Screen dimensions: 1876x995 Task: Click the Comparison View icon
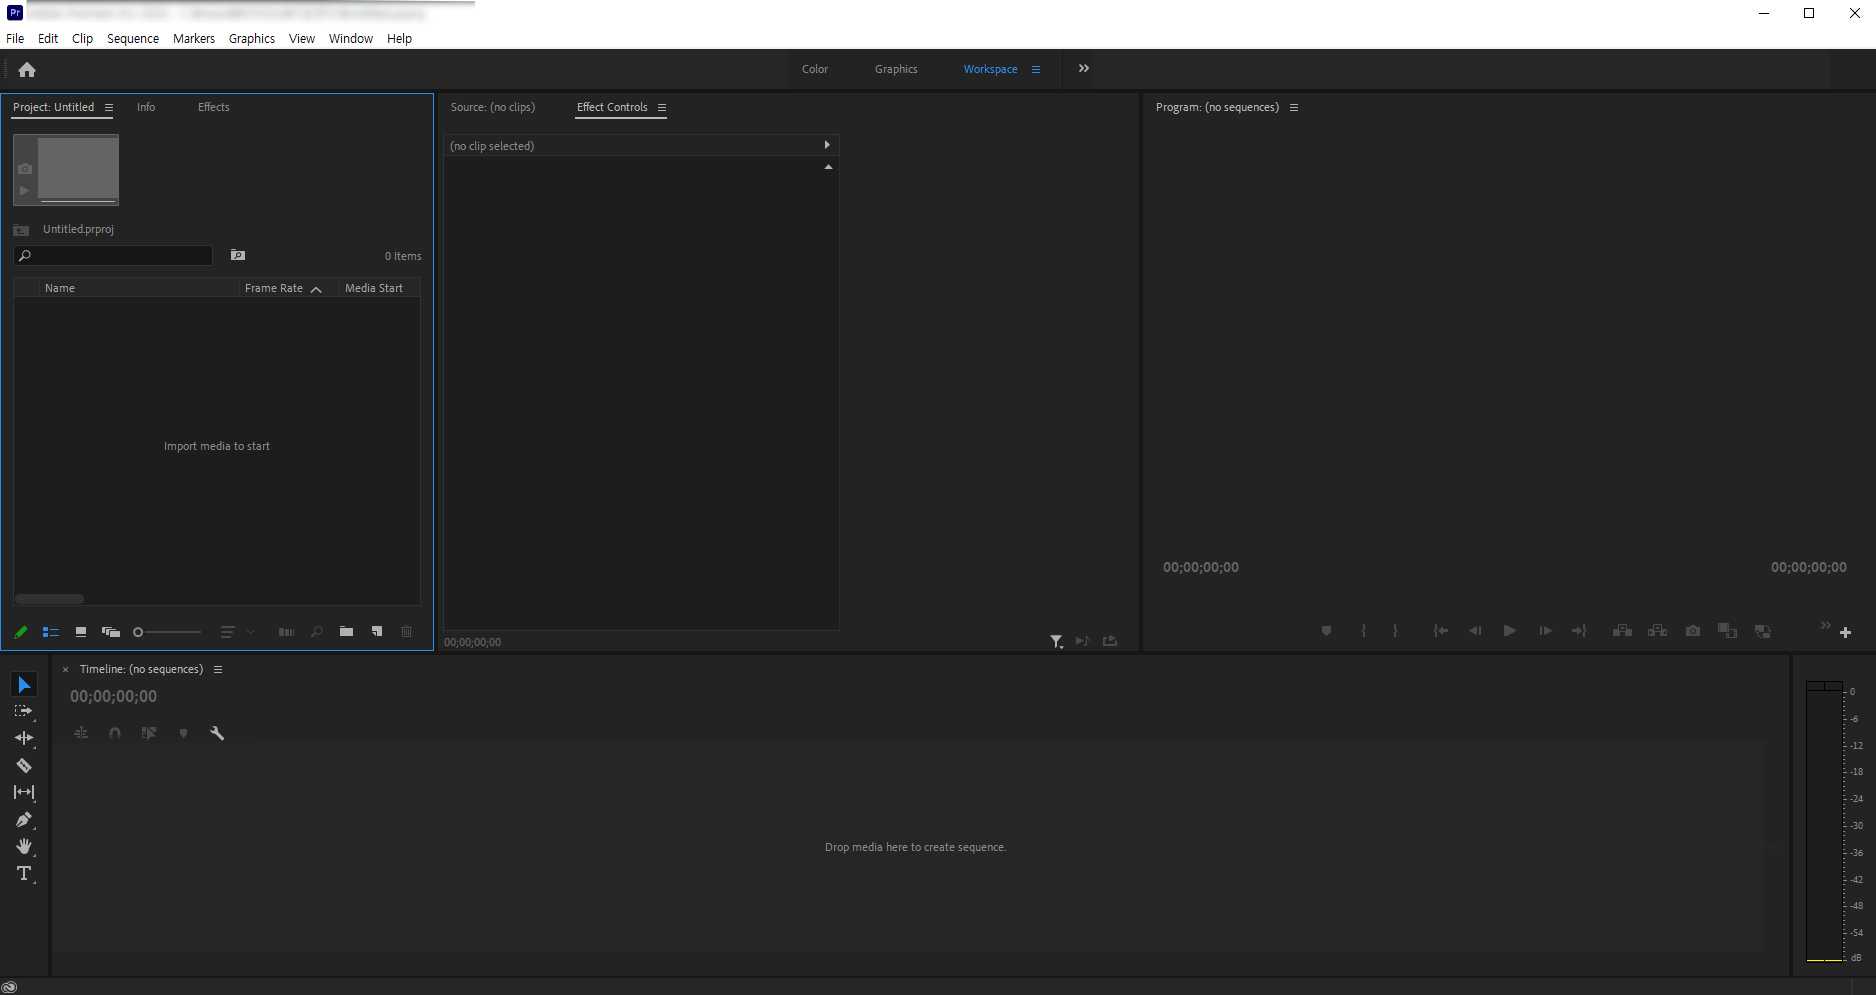pyautogui.click(x=1727, y=631)
